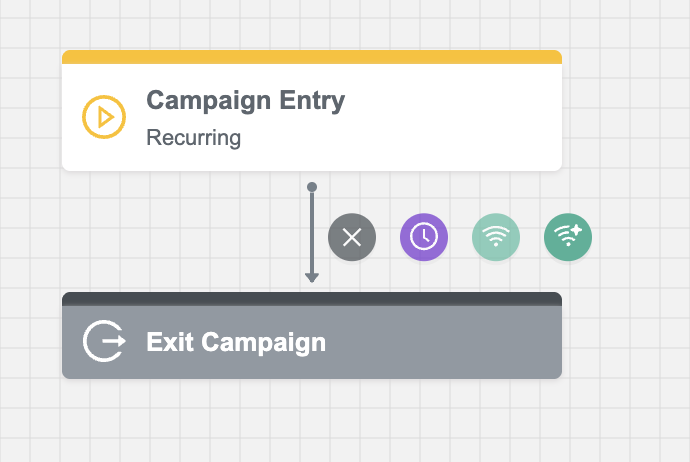
Task: Click the connector's starting dot below Campaign Entry
Action: pos(312,187)
